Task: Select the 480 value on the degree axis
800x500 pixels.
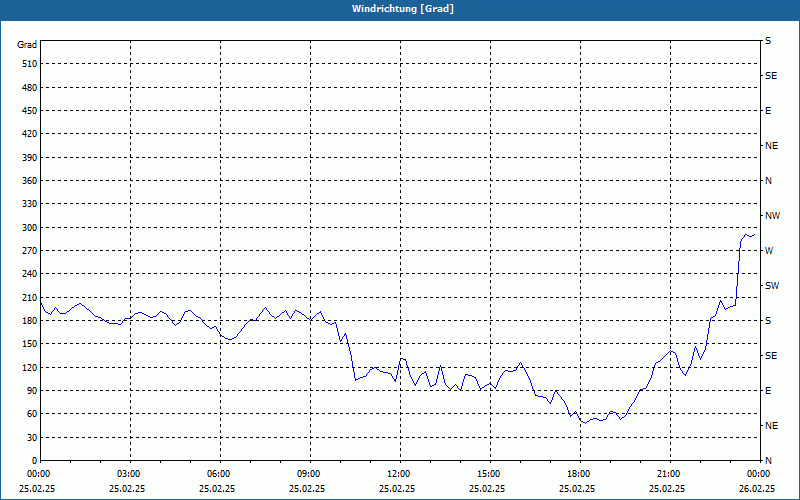Action: click(x=30, y=88)
